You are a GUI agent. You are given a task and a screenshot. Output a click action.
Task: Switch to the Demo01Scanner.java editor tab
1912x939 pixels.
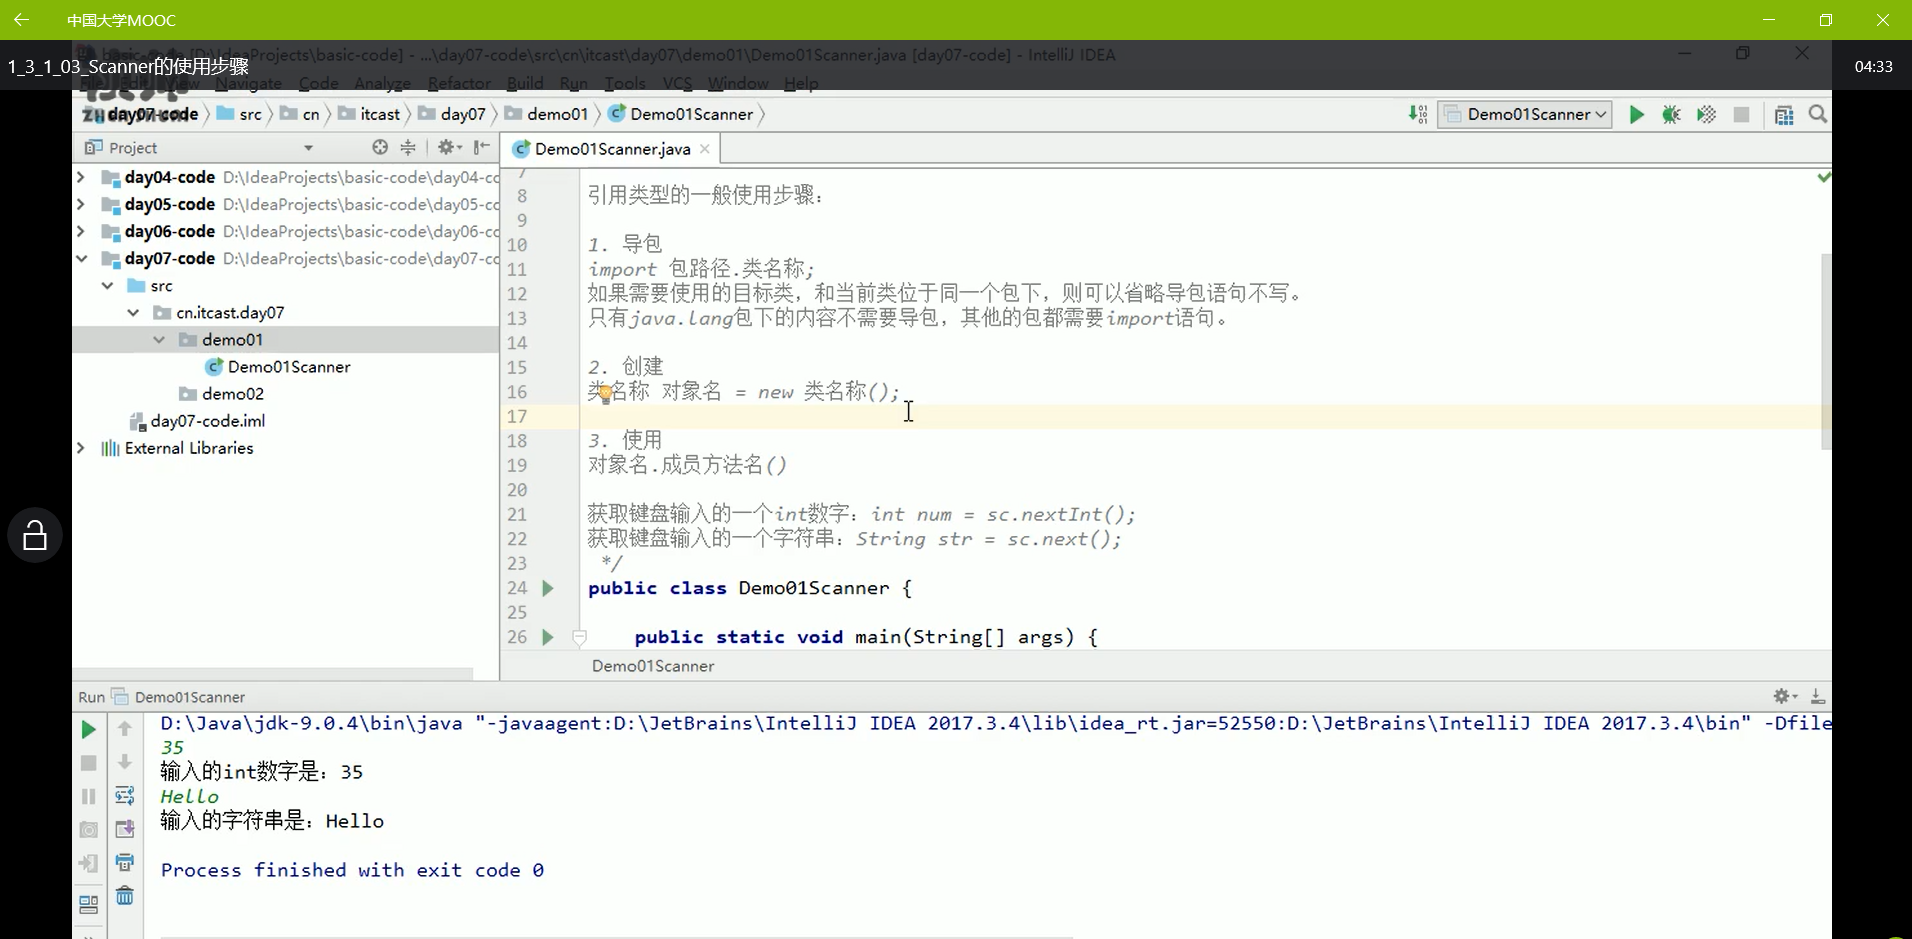click(612, 149)
